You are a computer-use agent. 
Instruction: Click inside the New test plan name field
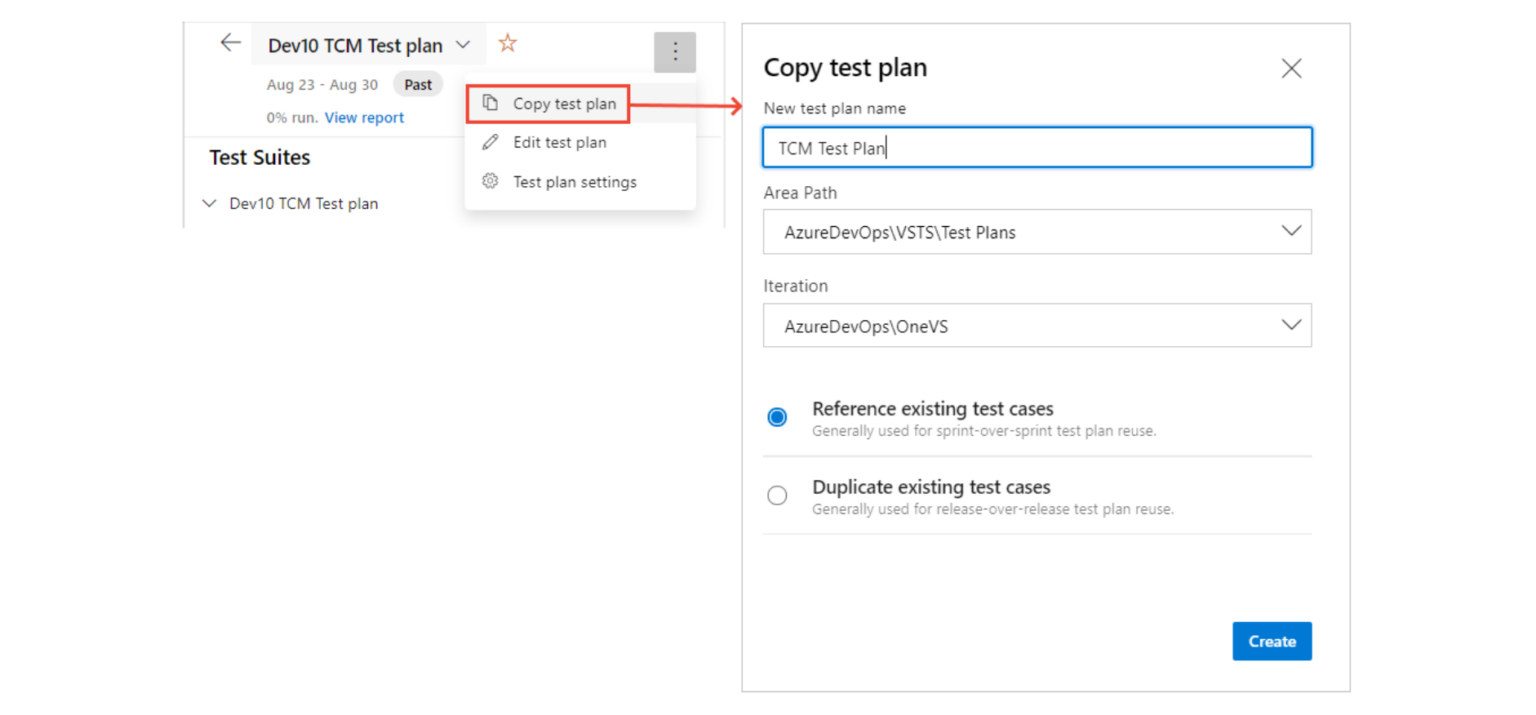click(x=1037, y=146)
